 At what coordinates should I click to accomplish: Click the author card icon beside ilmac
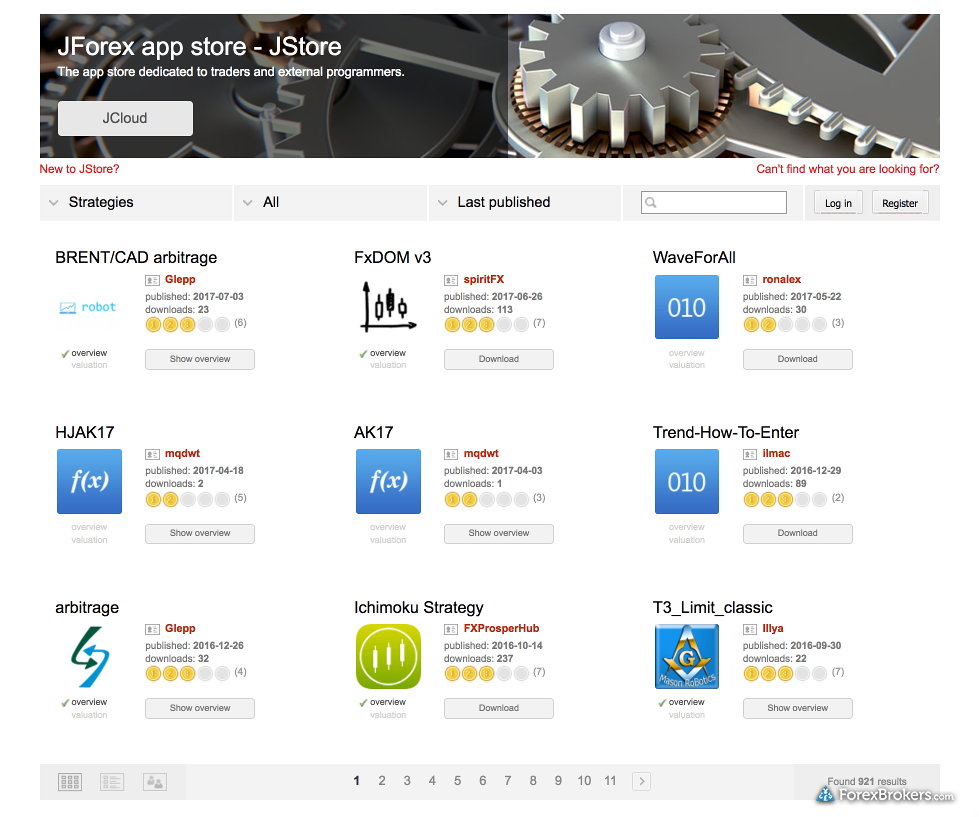(x=750, y=454)
